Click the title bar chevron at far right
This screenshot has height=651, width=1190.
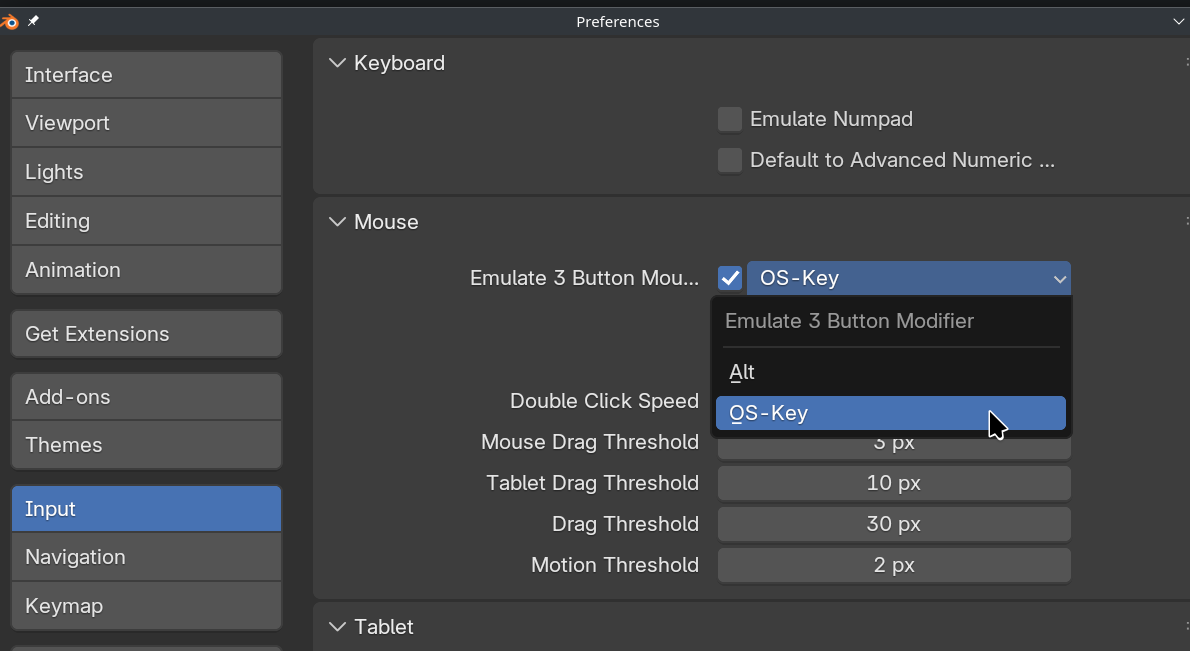pos(1177,21)
